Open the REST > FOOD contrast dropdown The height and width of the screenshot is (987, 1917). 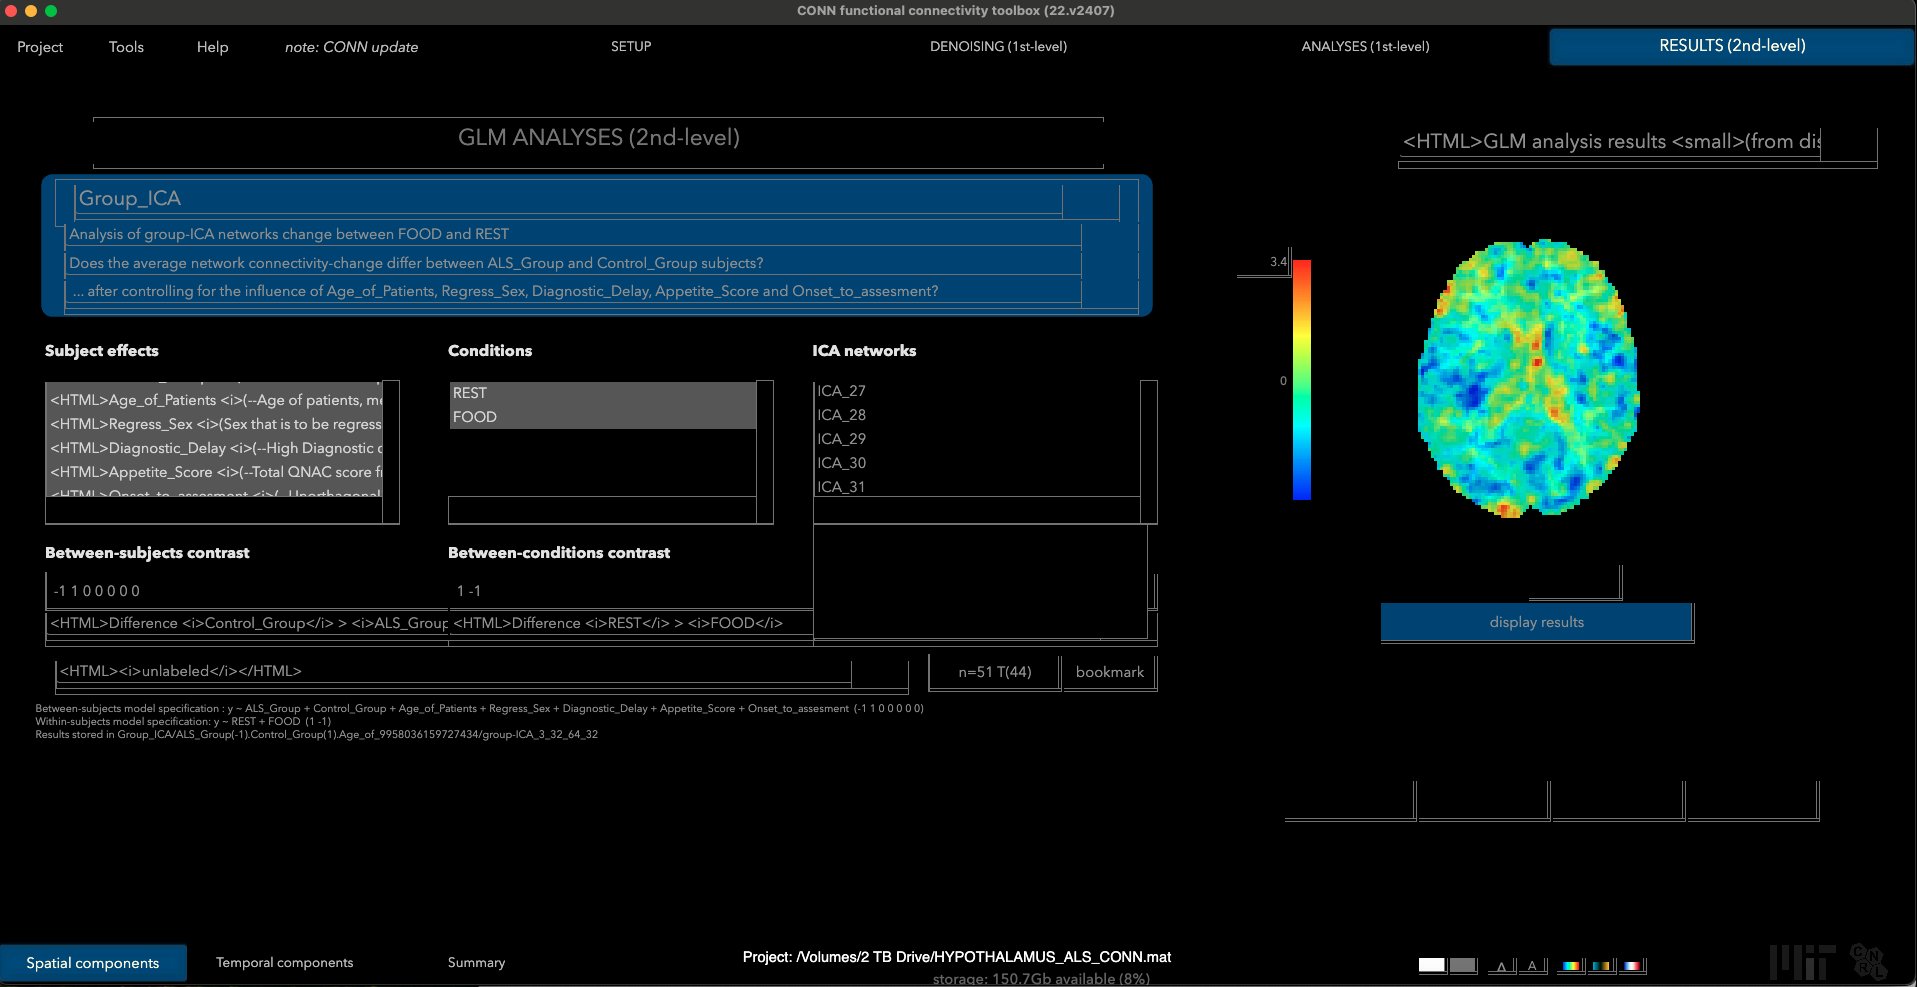point(630,623)
